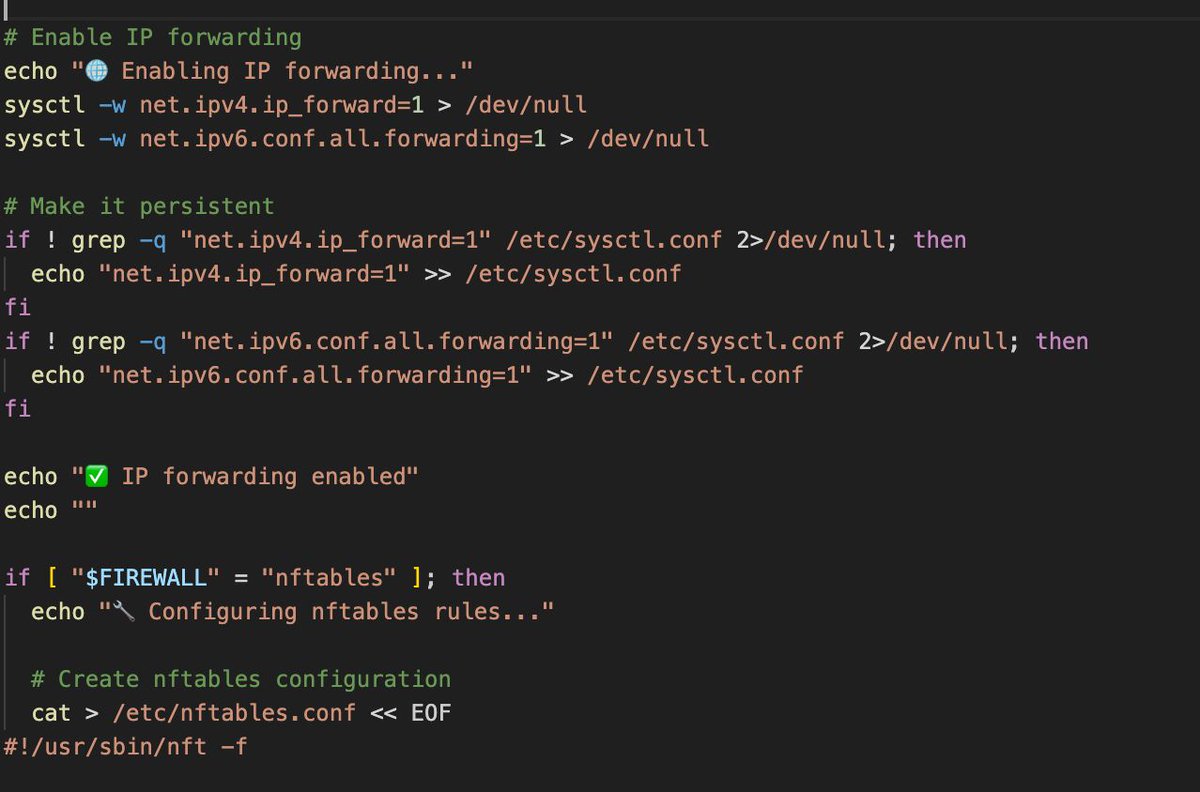
Task: Click the comment "# Make it persistent"
Action: pos(139,206)
